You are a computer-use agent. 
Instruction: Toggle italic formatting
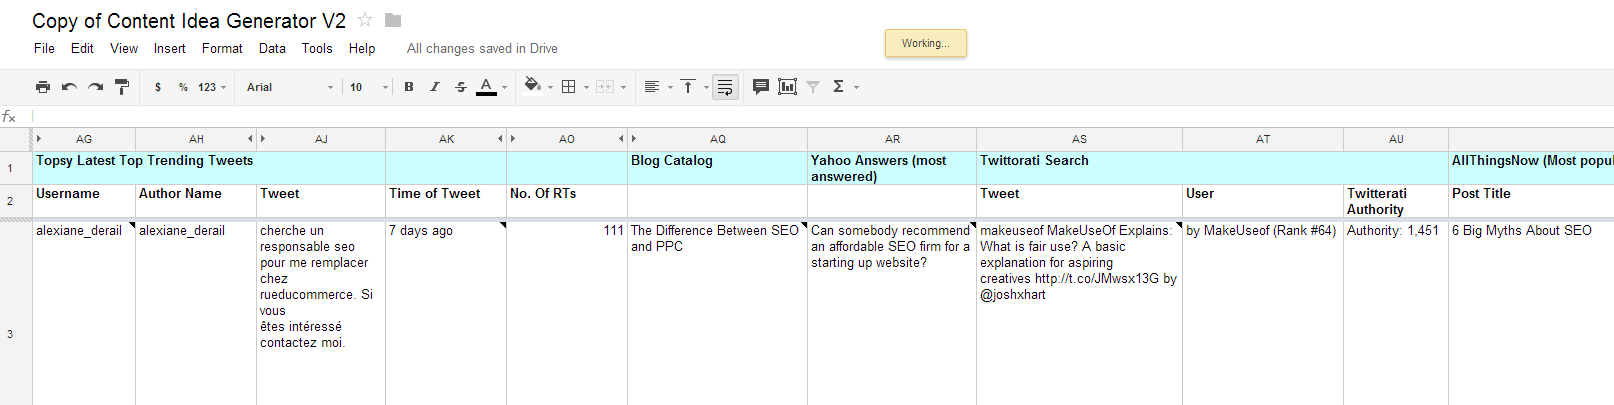(x=434, y=87)
